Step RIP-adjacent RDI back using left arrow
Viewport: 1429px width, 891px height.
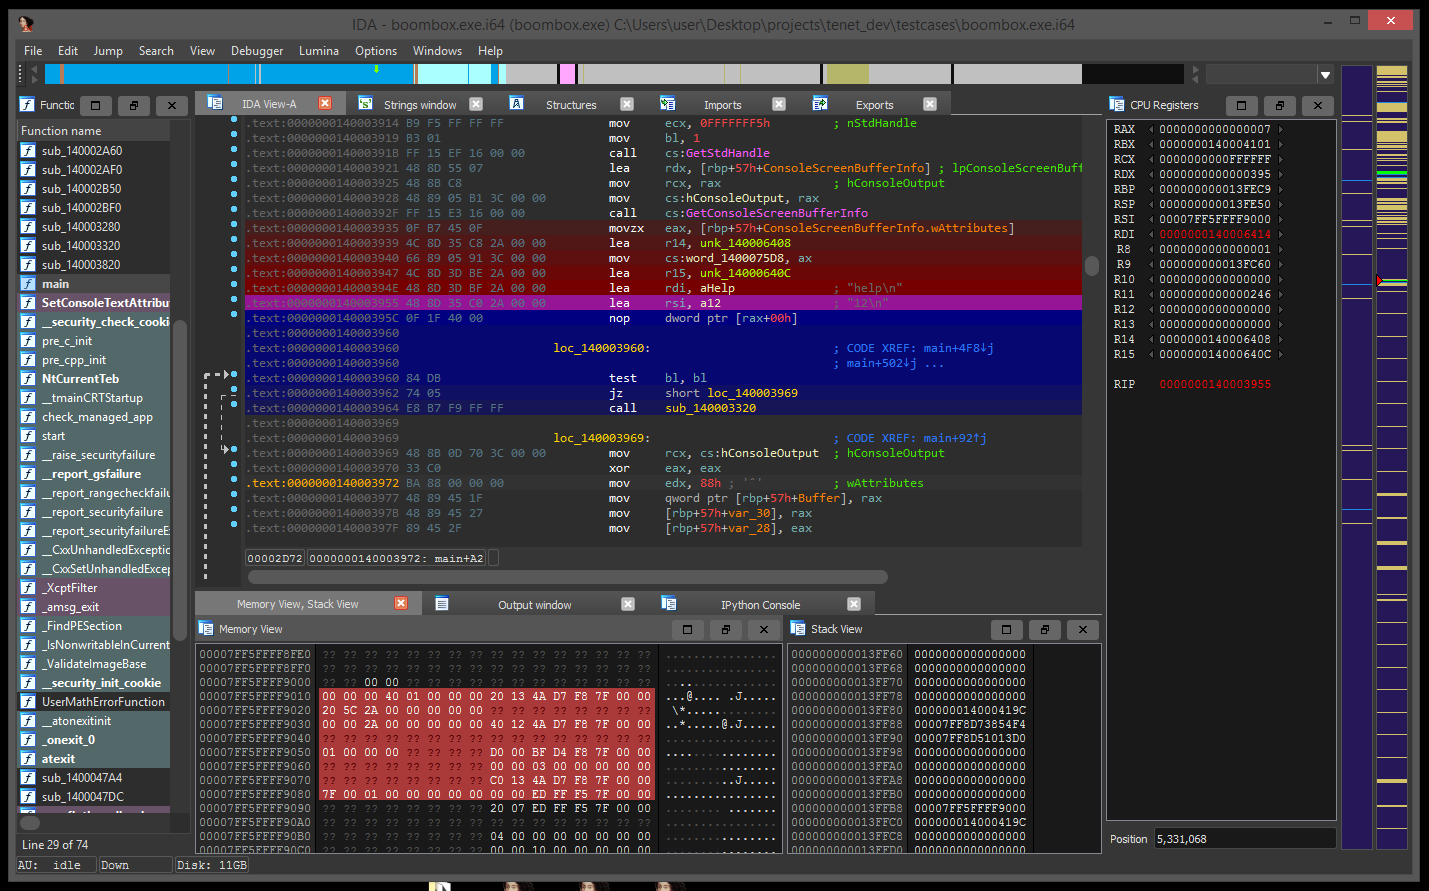point(1151,234)
